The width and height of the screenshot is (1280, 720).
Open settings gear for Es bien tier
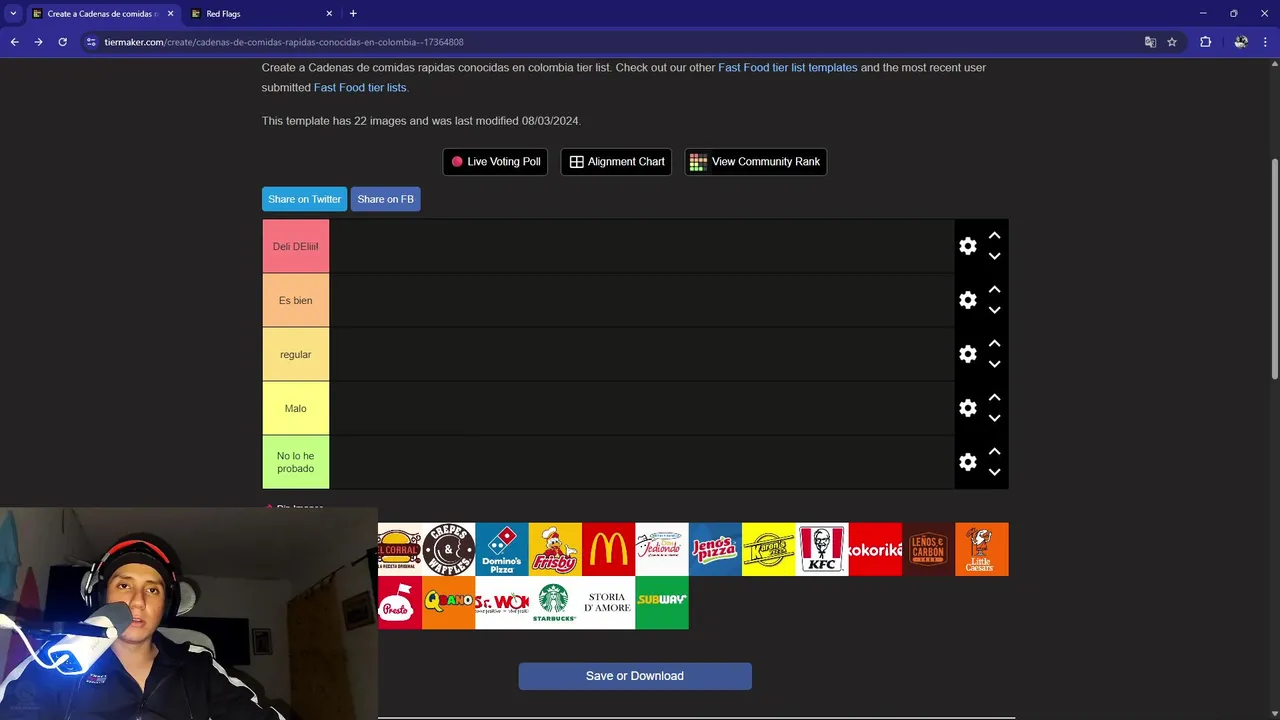[x=967, y=300]
